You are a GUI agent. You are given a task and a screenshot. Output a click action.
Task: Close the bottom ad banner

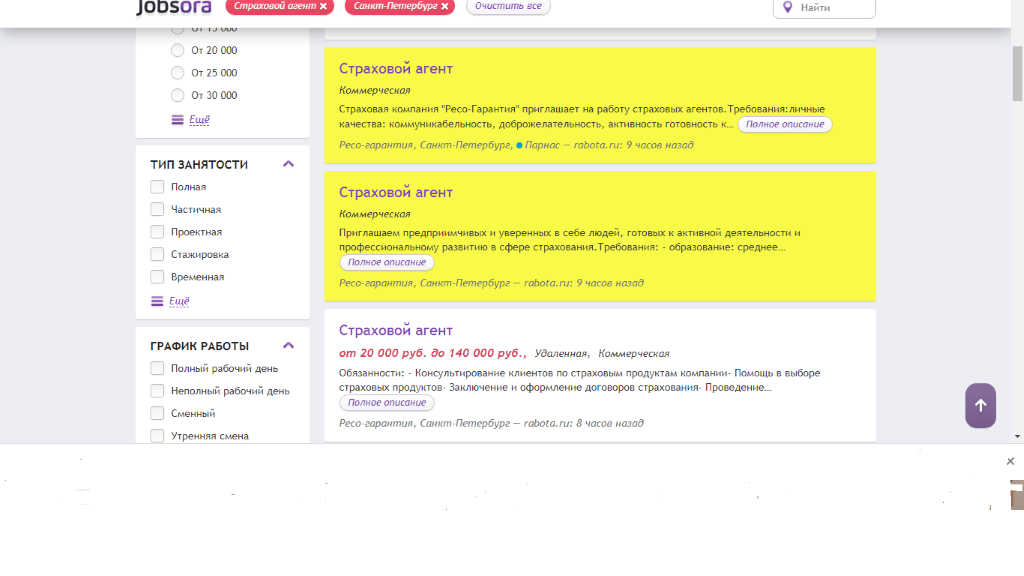pyautogui.click(x=1010, y=461)
